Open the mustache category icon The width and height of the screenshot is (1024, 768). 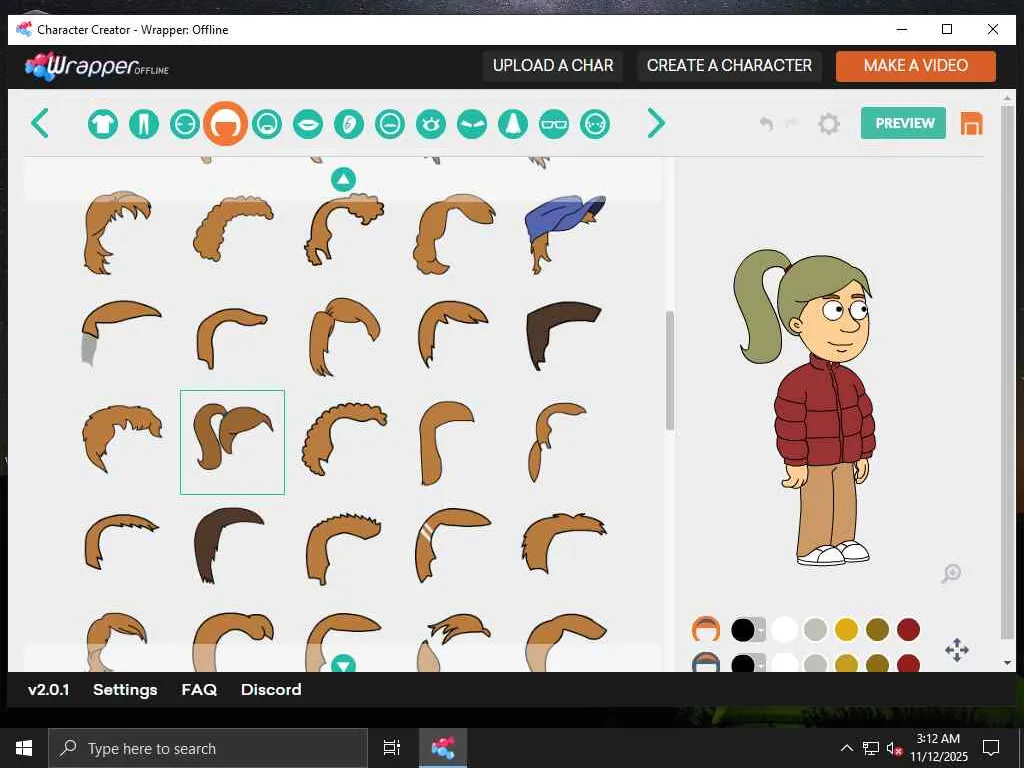(390, 123)
